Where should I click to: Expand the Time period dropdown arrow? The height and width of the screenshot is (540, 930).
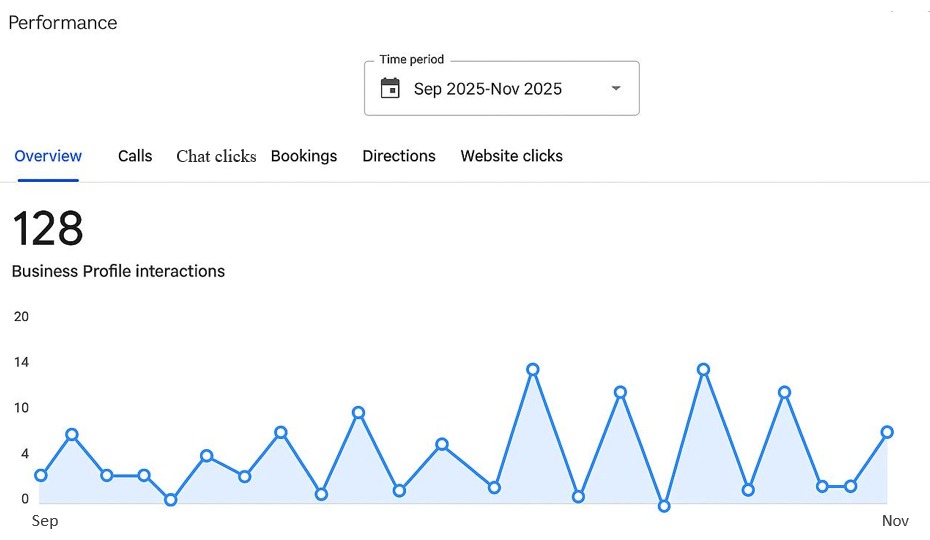[616, 89]
